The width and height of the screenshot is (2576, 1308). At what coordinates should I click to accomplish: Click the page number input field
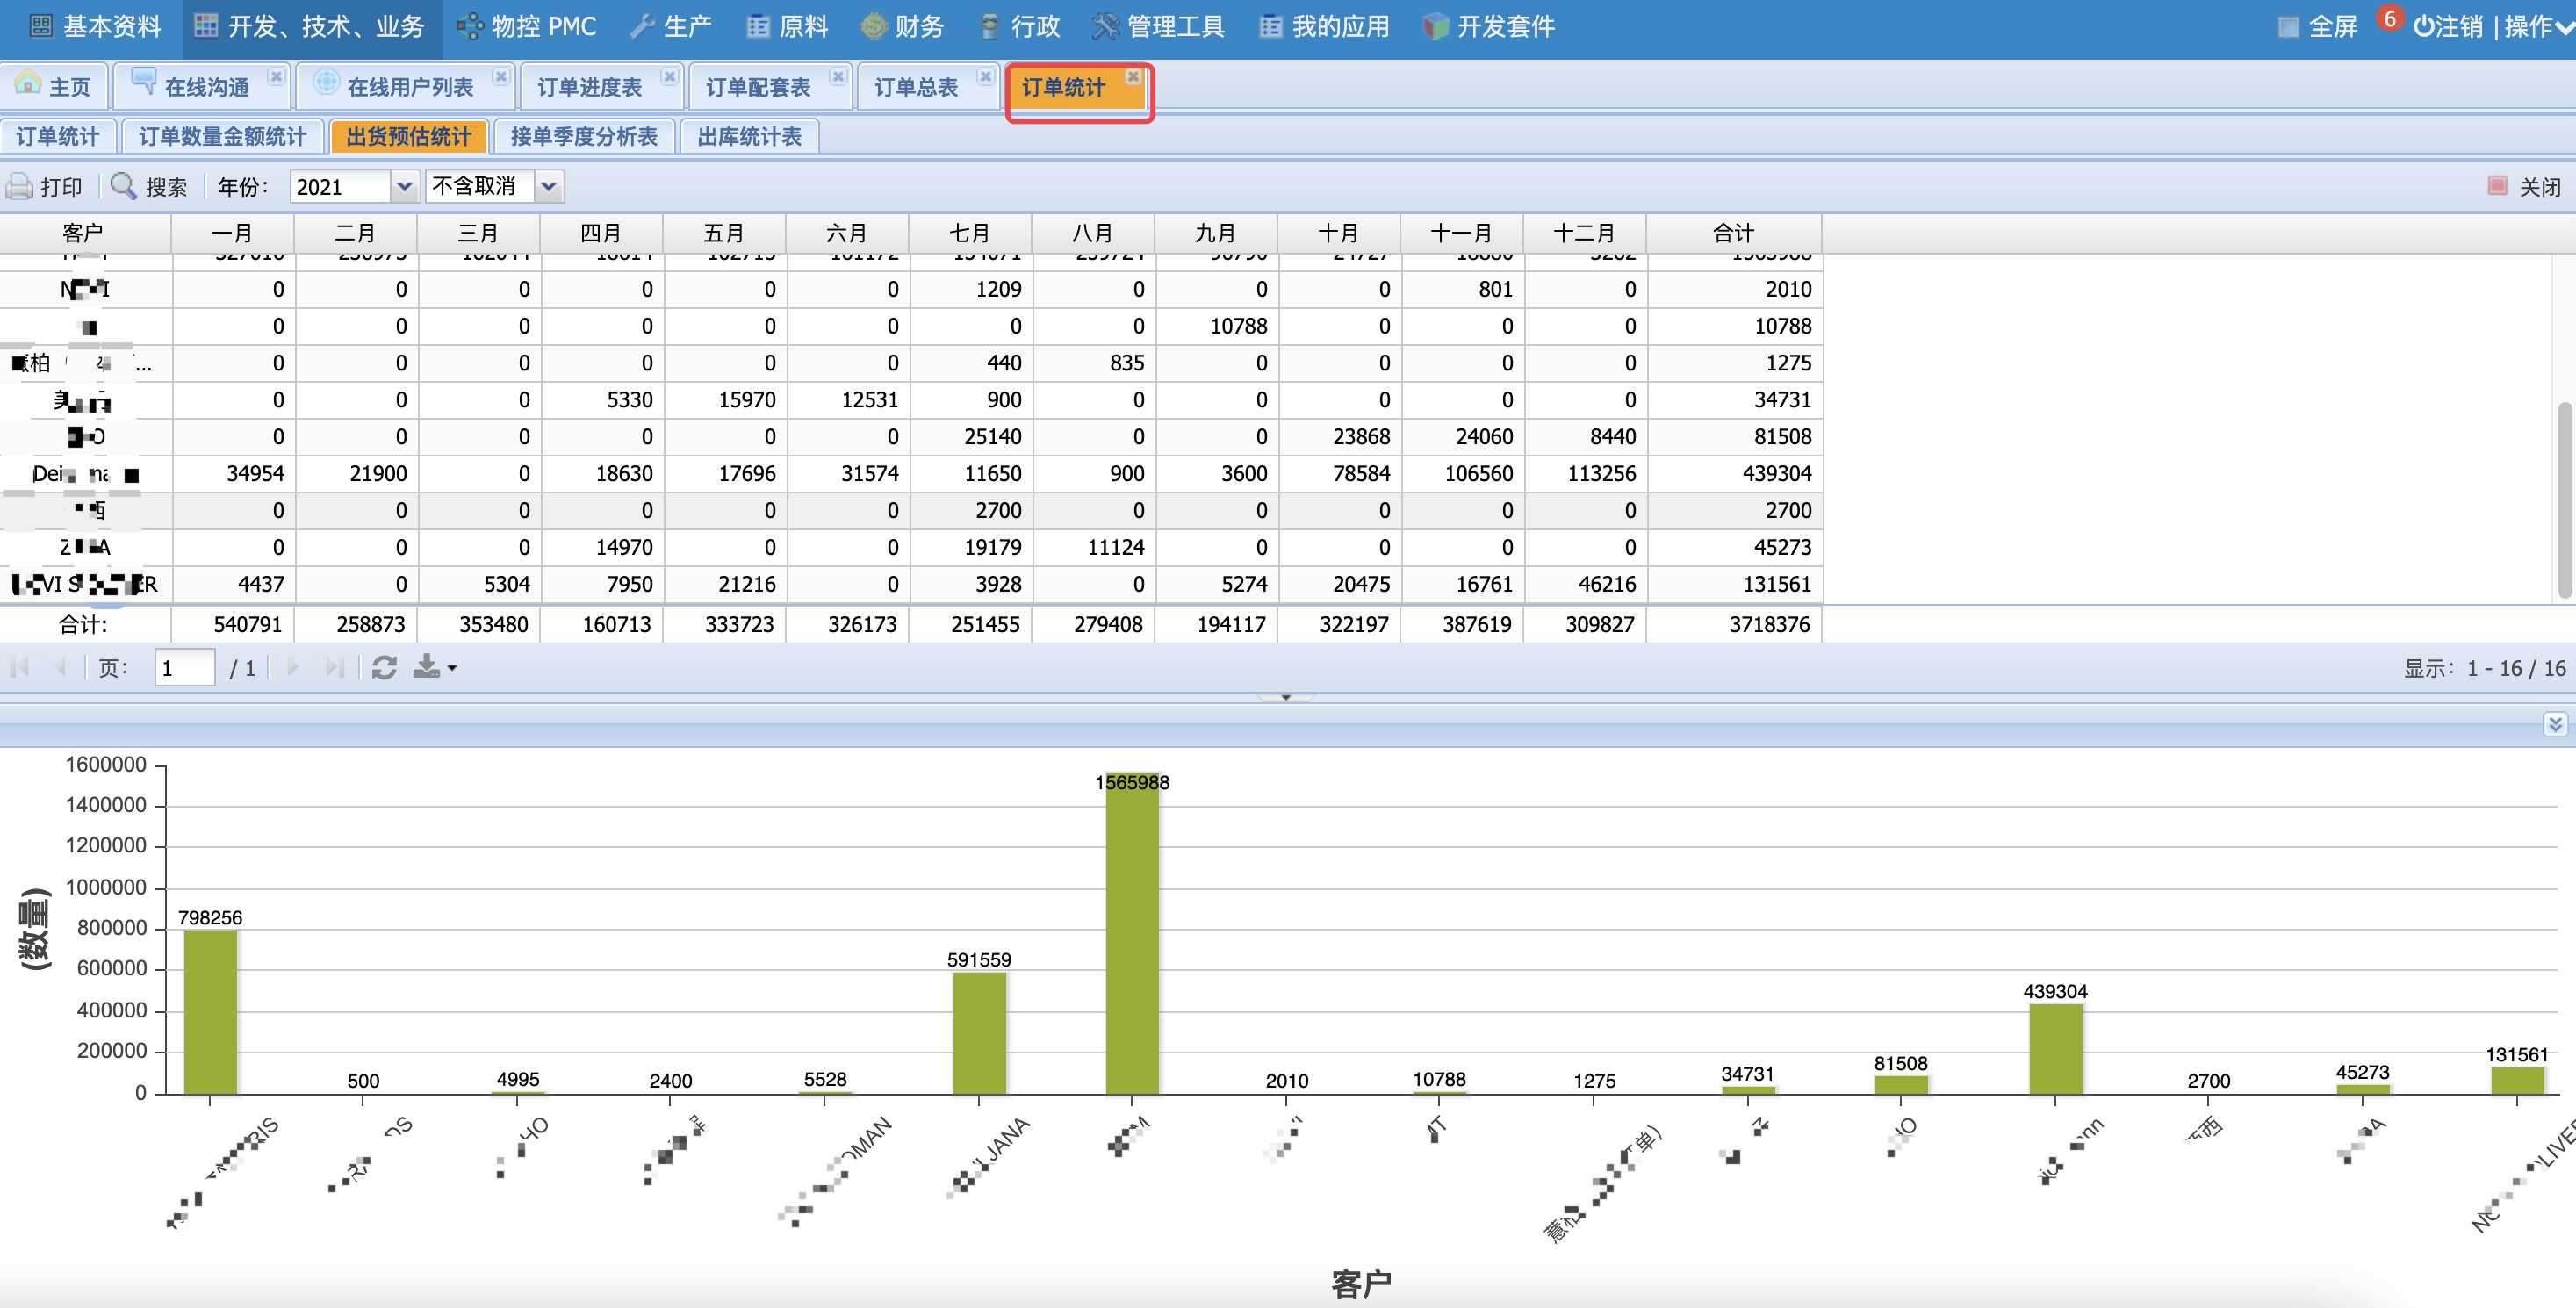click(185, 668)
